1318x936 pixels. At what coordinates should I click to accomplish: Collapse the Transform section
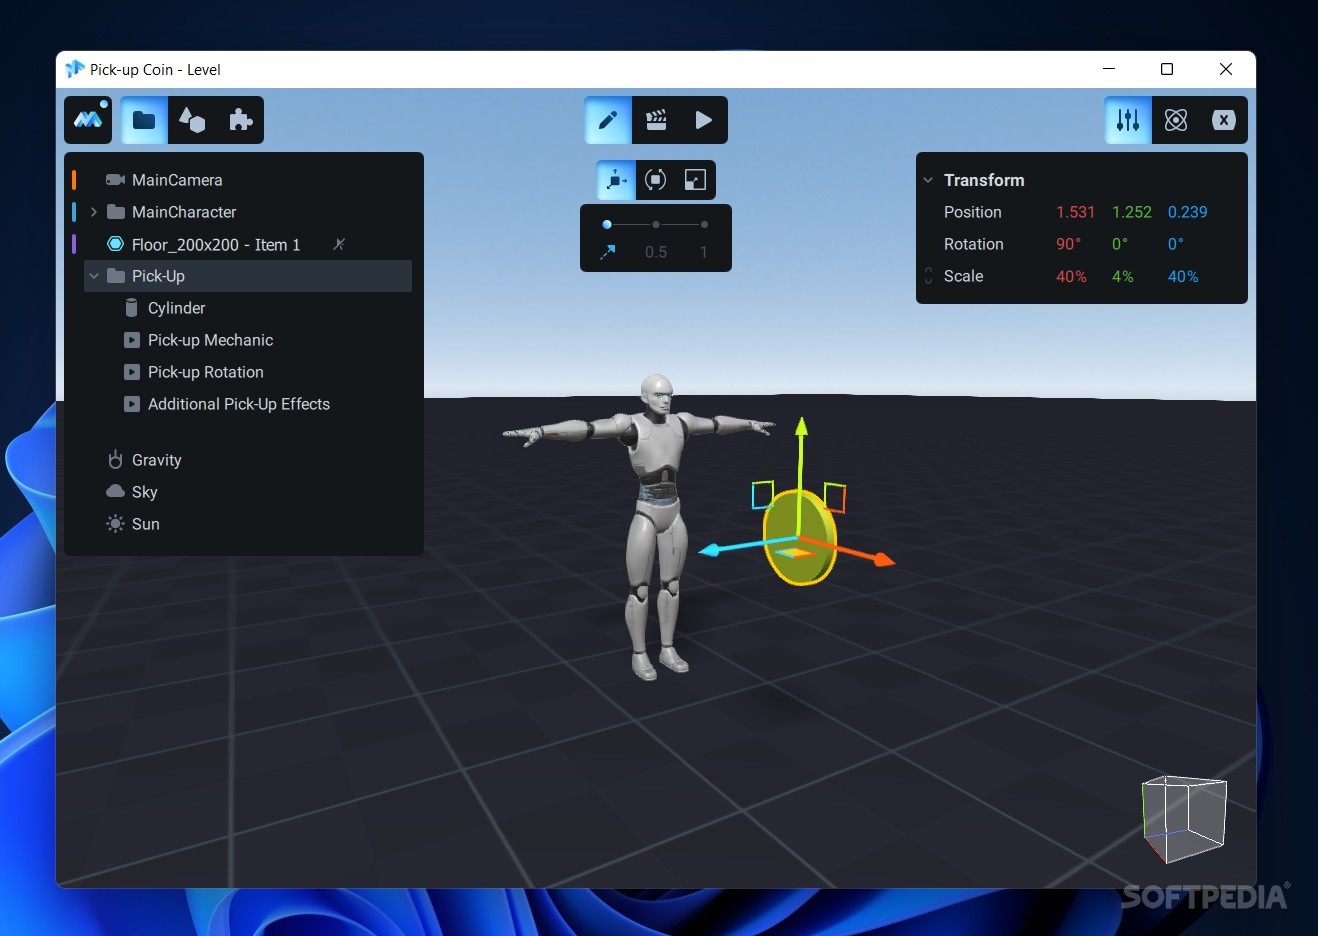click(928, 180)
